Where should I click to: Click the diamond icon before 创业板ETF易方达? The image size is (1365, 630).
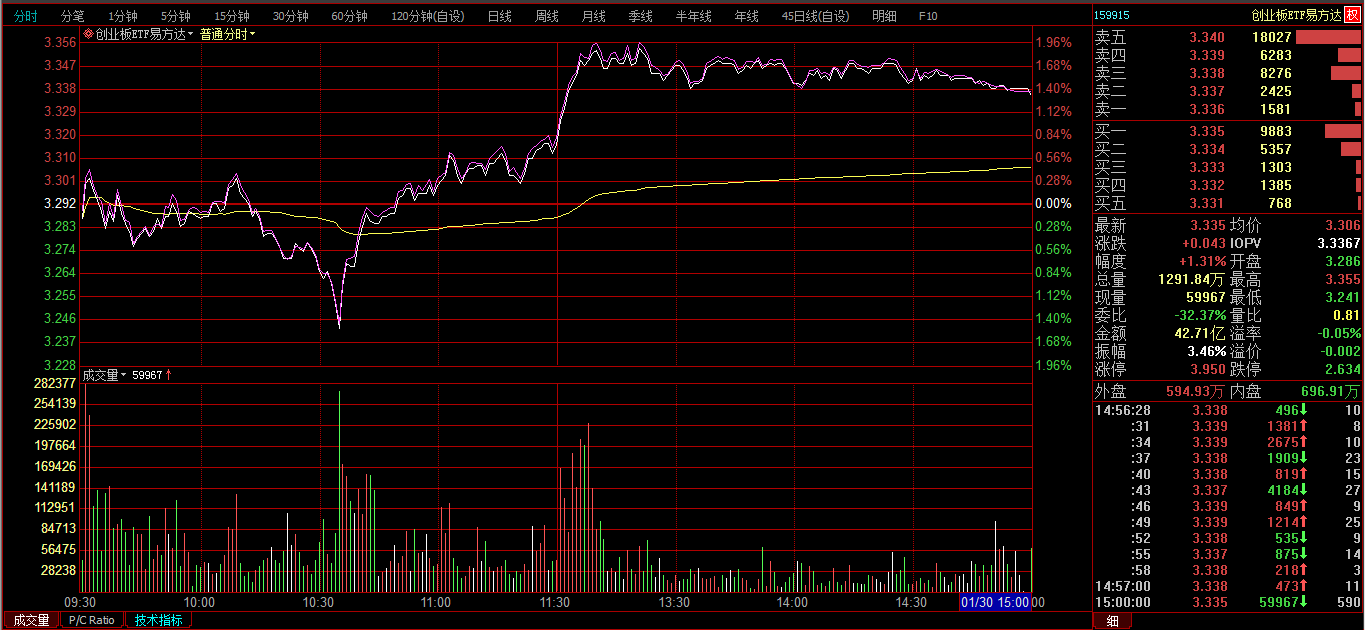pos(88,34)
